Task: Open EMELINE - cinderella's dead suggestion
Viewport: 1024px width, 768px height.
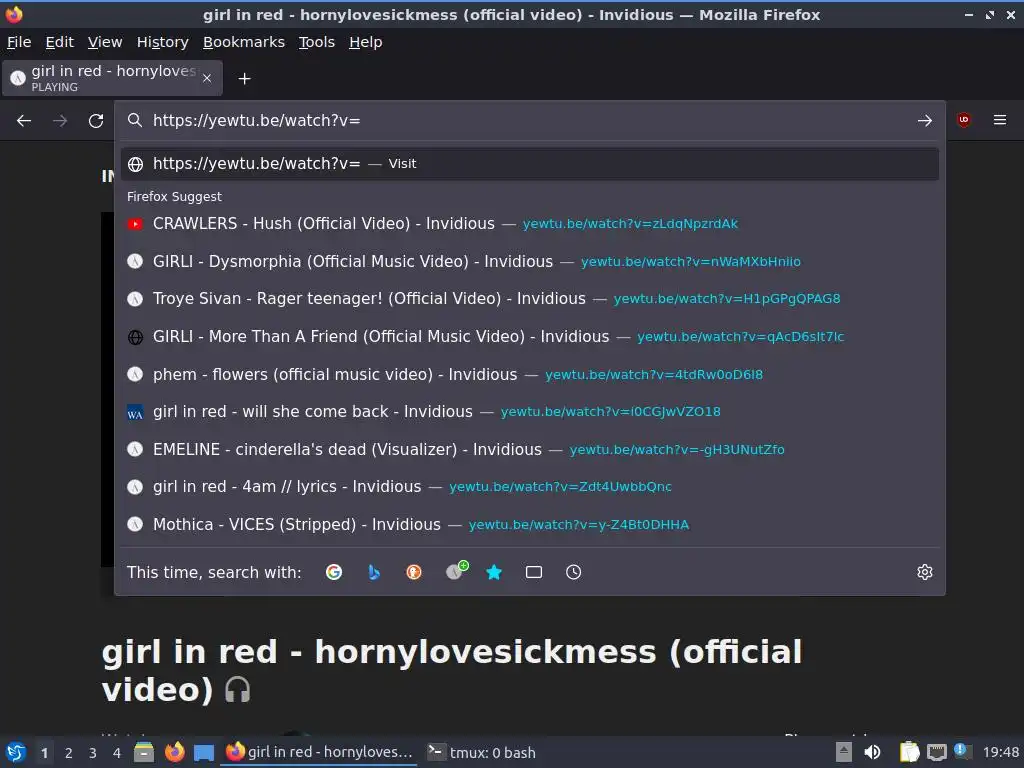Action: pyautogui.click(x=530, y=449)
